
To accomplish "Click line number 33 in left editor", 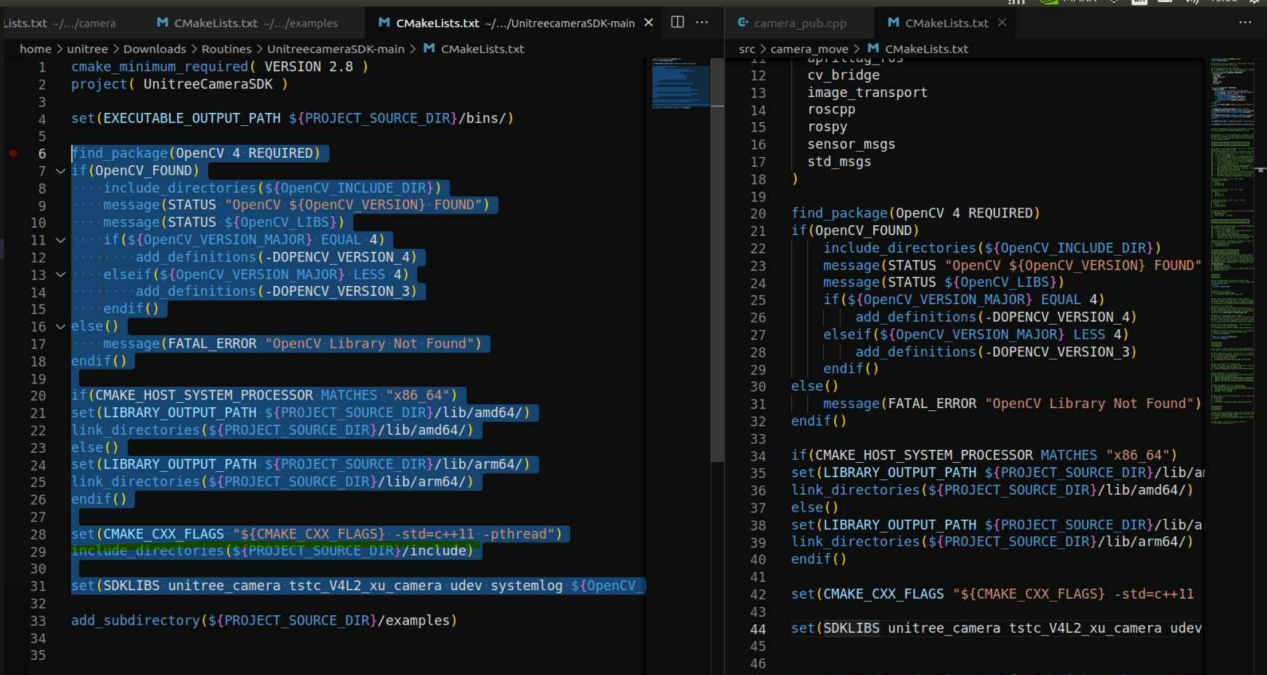I will tap(39, 620).
